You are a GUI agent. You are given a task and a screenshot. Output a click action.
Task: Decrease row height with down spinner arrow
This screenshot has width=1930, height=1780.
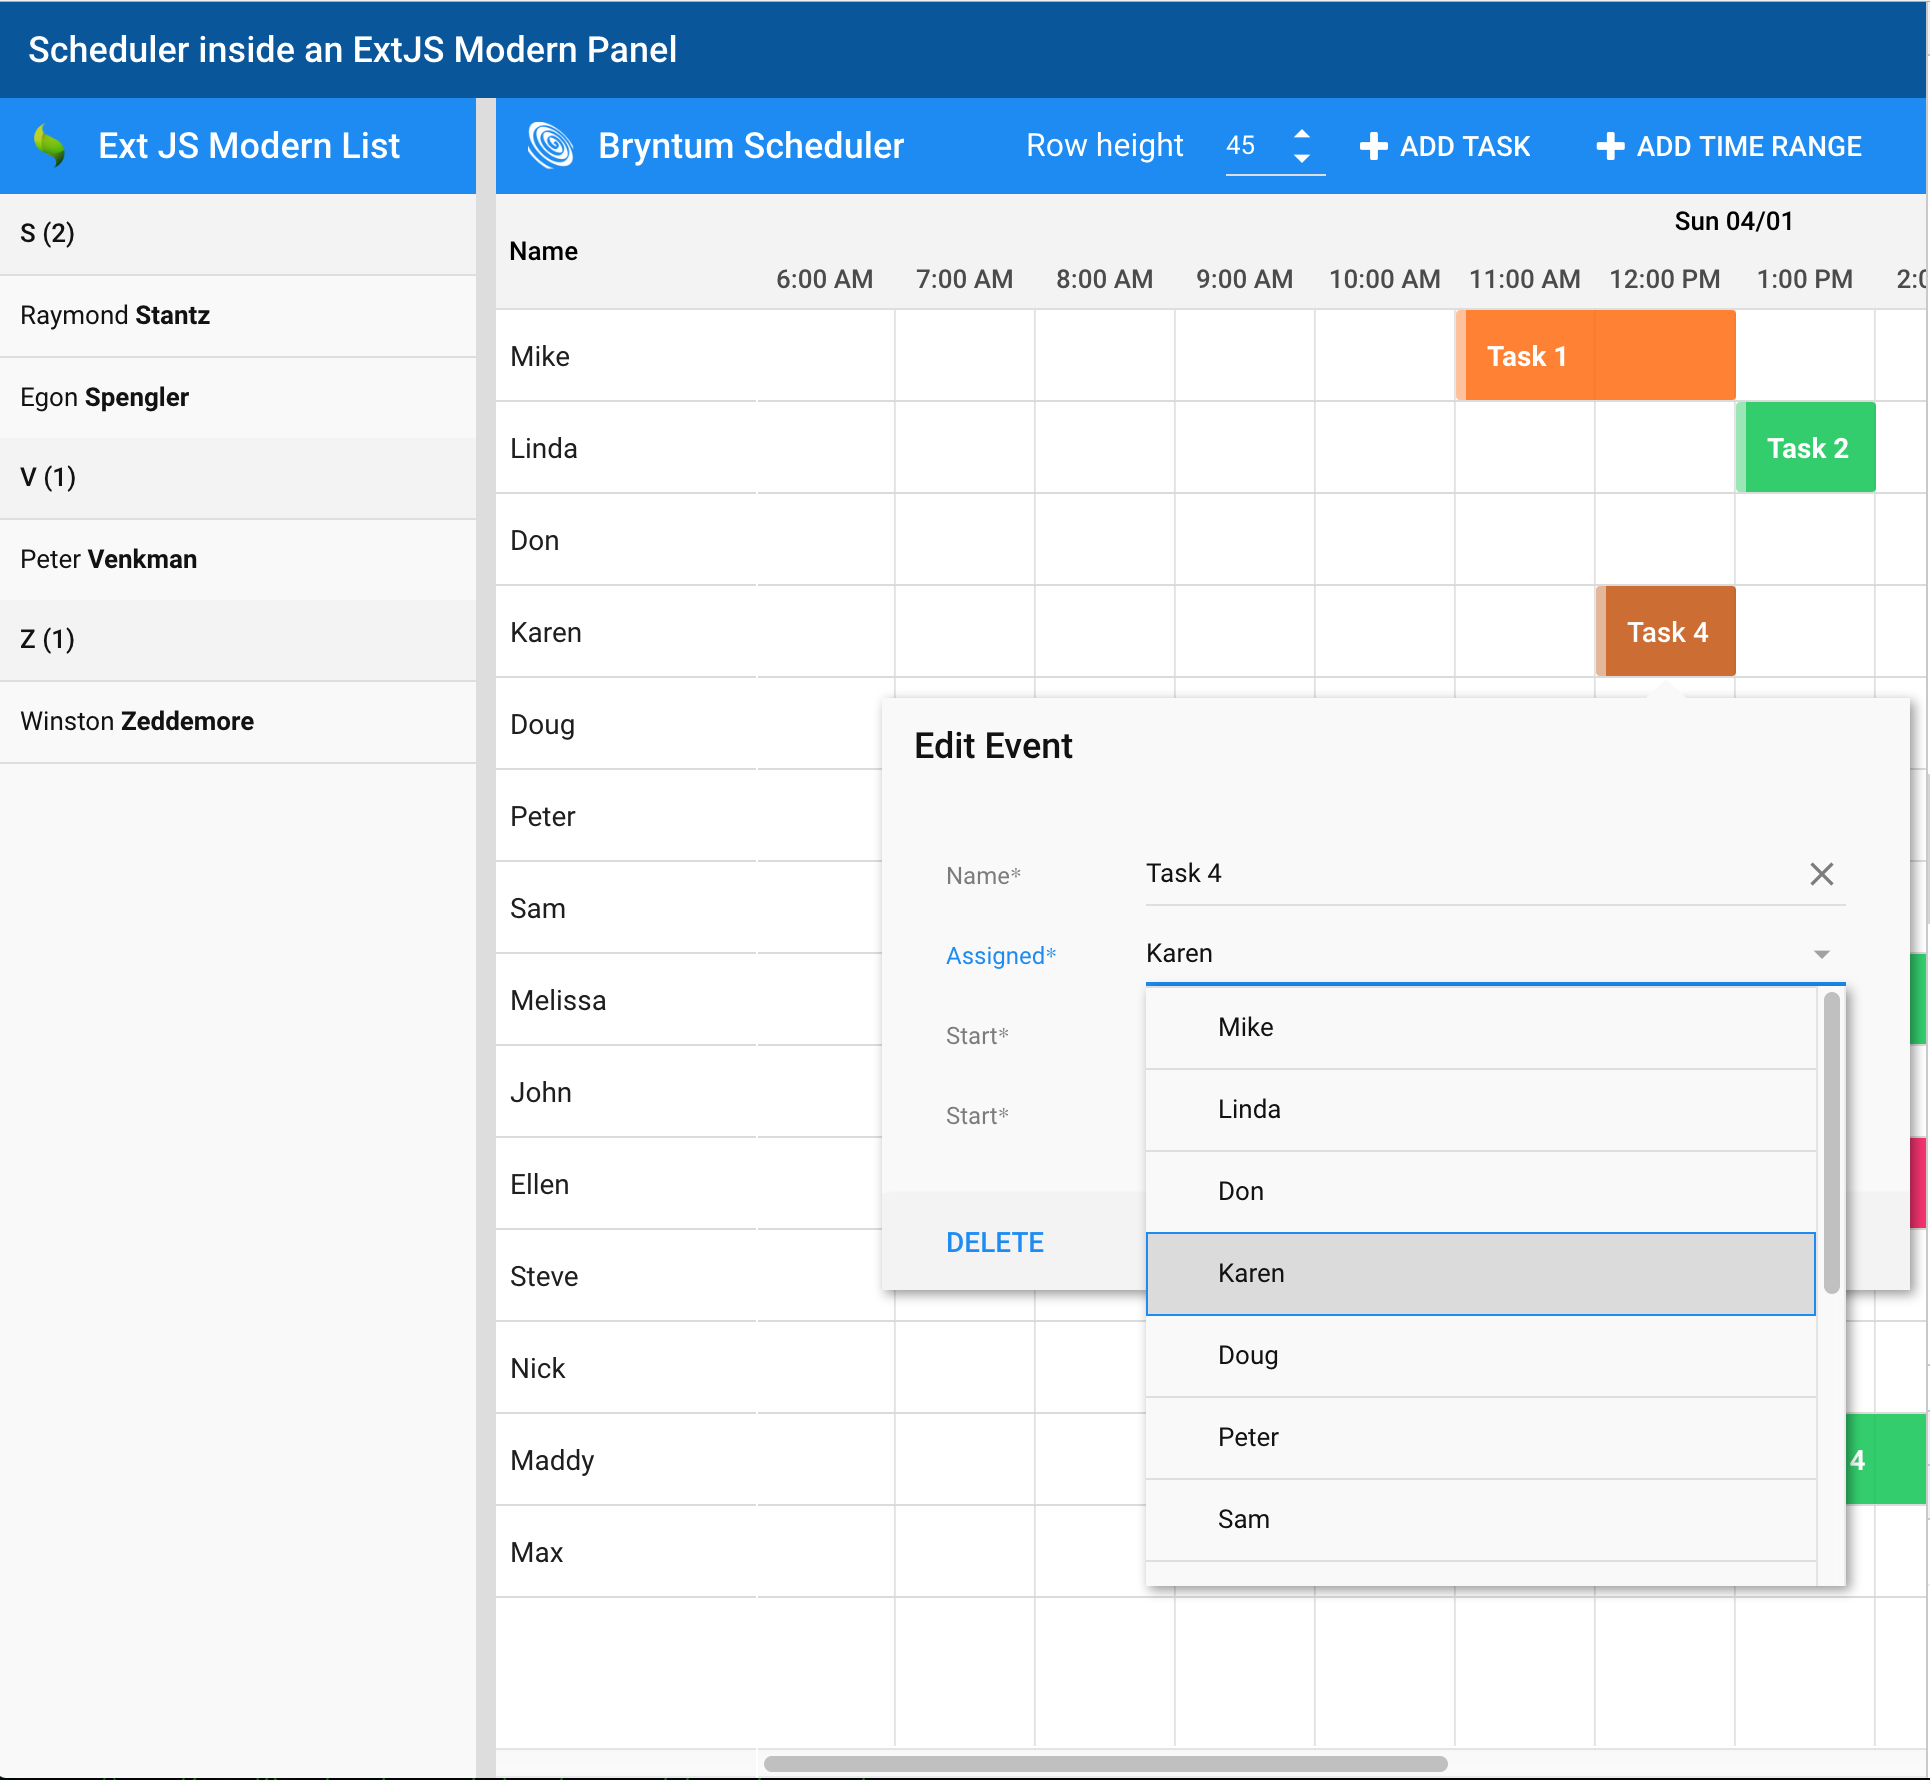tap(1301, 159)
